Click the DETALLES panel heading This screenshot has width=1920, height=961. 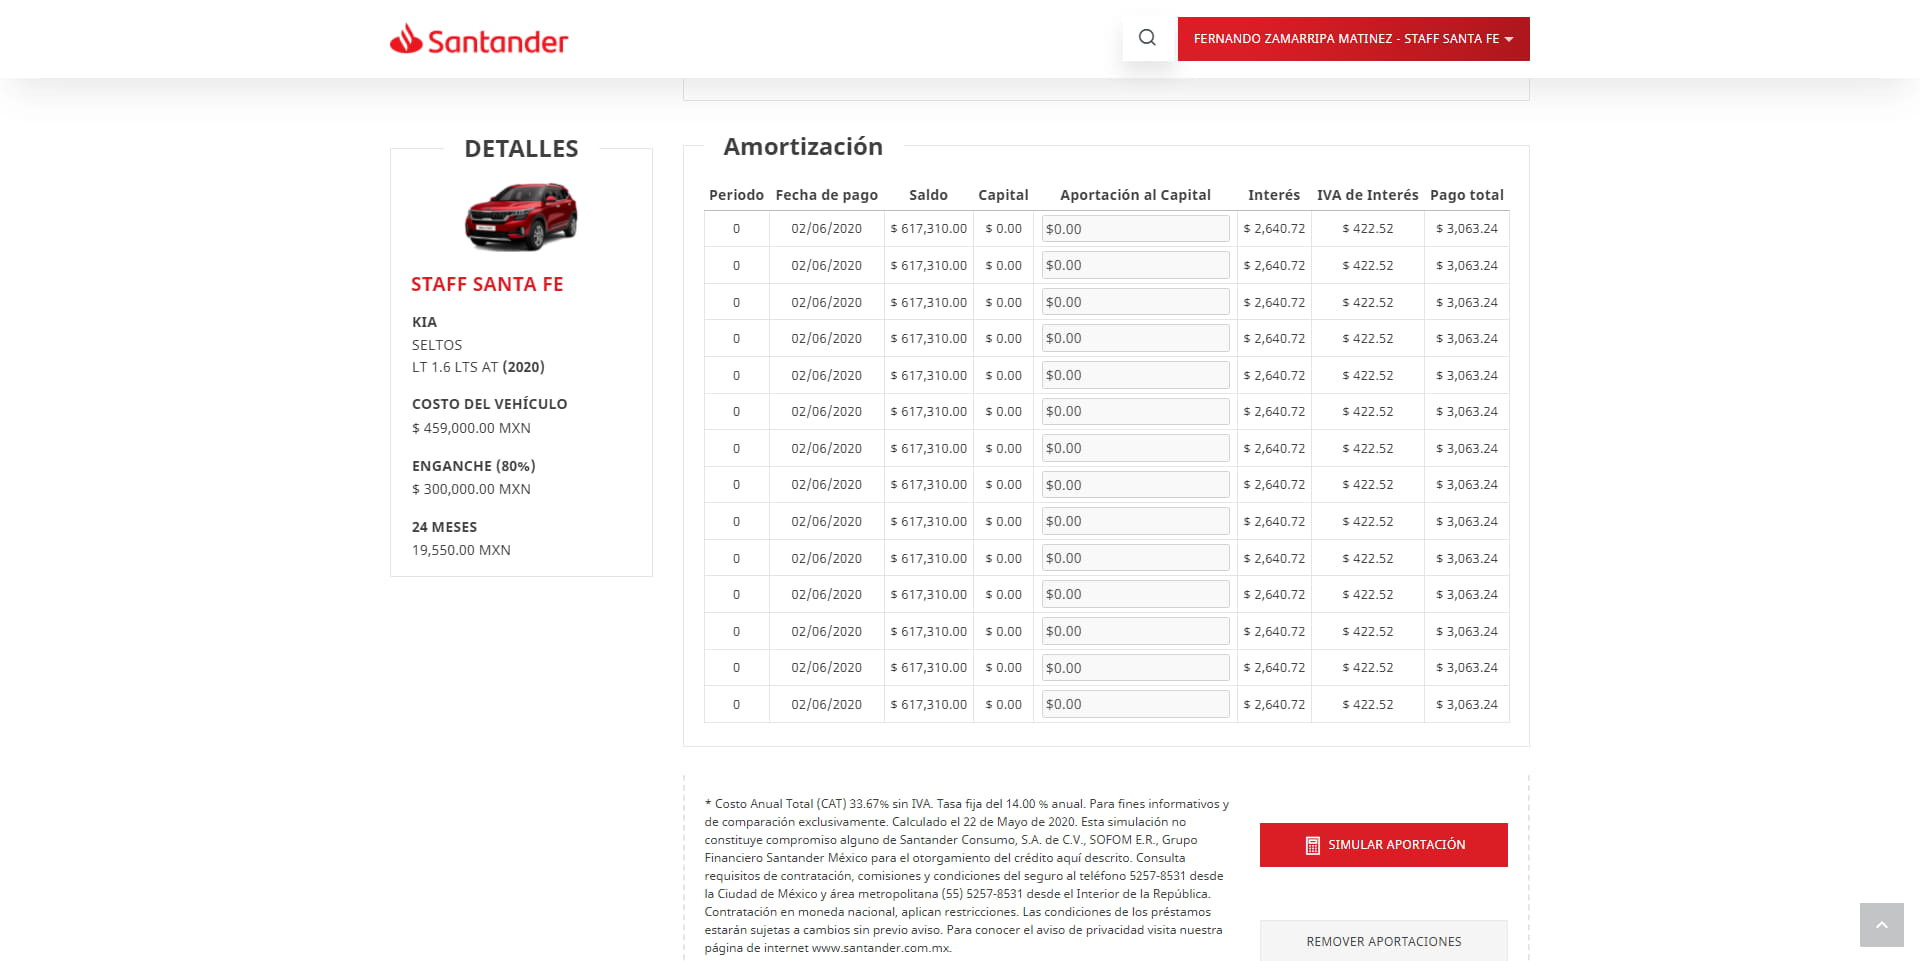pos(521,149)
